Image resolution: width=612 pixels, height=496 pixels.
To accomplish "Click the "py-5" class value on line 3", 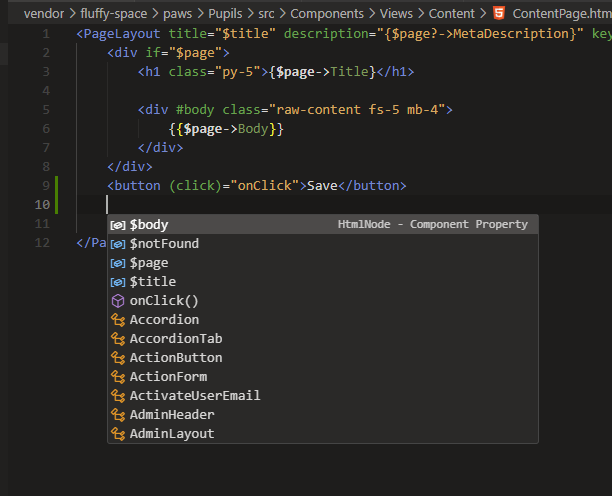I will tap(238, 72).
